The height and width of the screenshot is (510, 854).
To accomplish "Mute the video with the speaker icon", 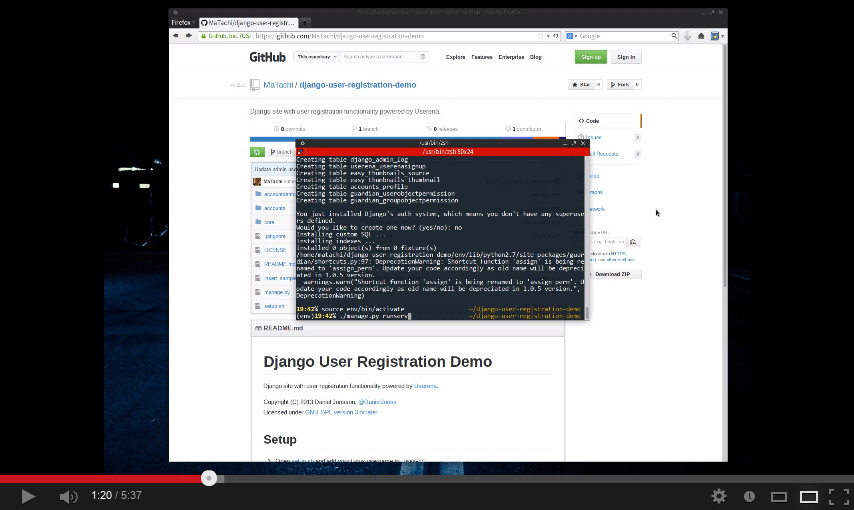I will pyautogui.click(x=68, y=496).
